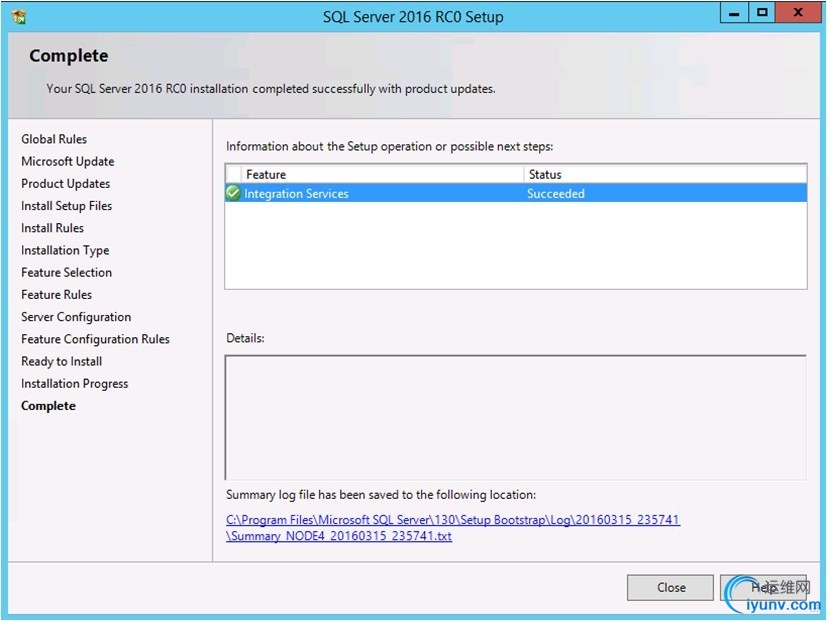Image resolution: width=827 pixels, height=621 pixels.
Task: Click the Succeeded status cell
Action: (555, 194)
